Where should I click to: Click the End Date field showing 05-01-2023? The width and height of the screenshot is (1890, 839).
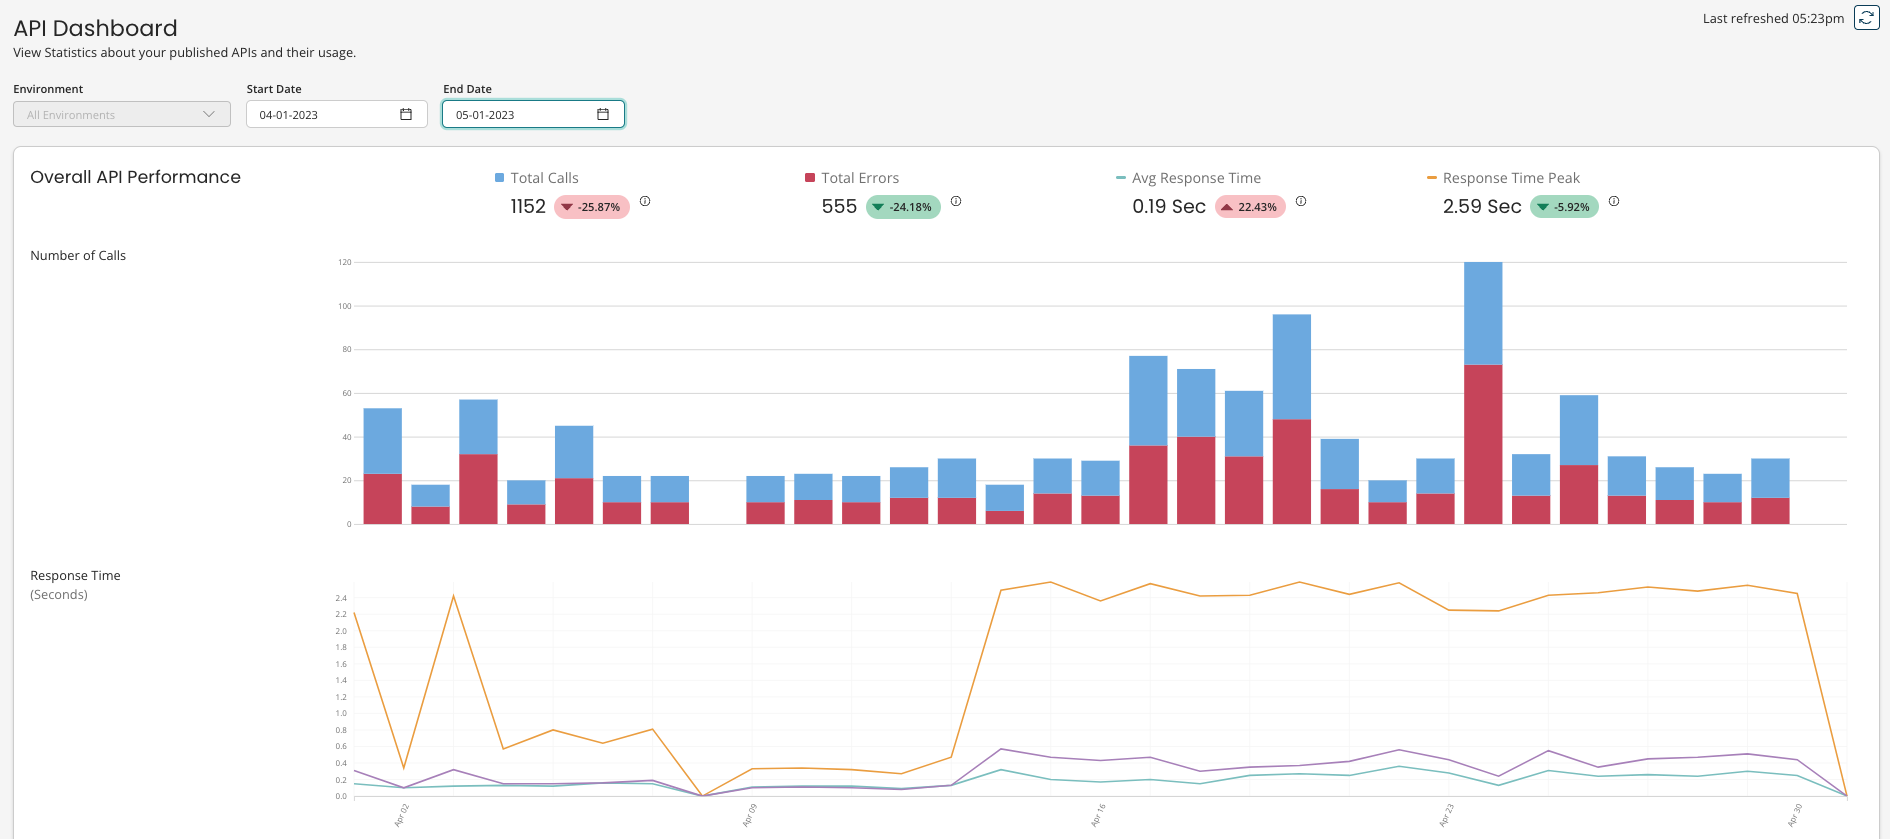(515, 115)
